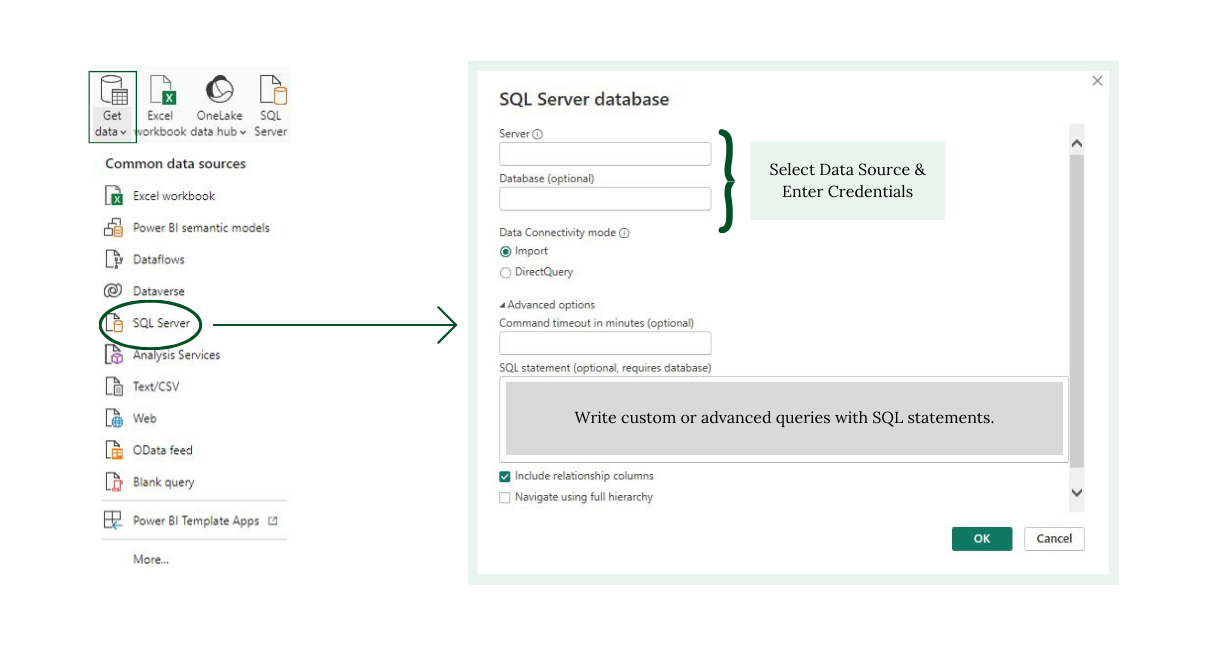Viewport: 1226px width, 650px height.
Task: Choose Dataverse menu entry
Action: (x=159, y=291)
